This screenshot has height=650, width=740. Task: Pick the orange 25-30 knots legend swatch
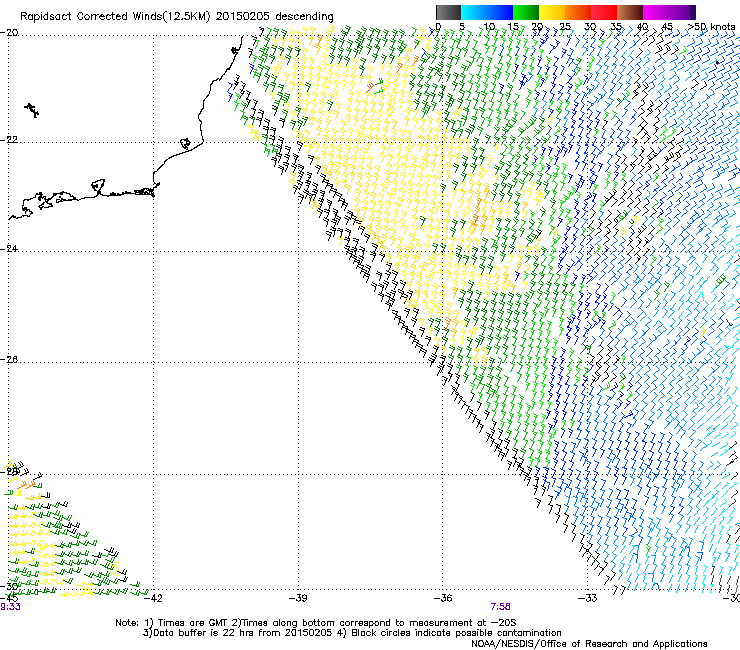pyautogui.click(x=578, y=12)
